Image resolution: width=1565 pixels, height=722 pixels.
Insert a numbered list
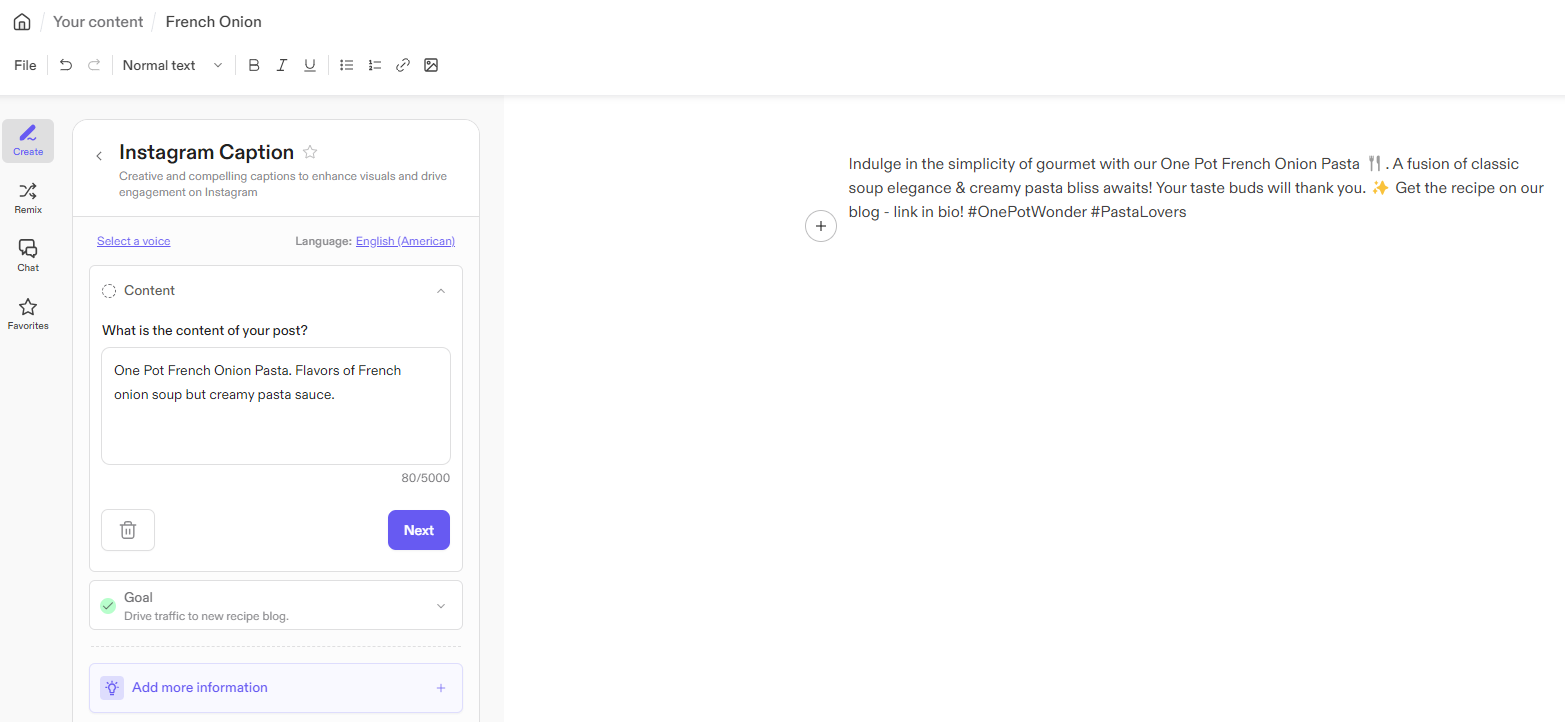375,65
